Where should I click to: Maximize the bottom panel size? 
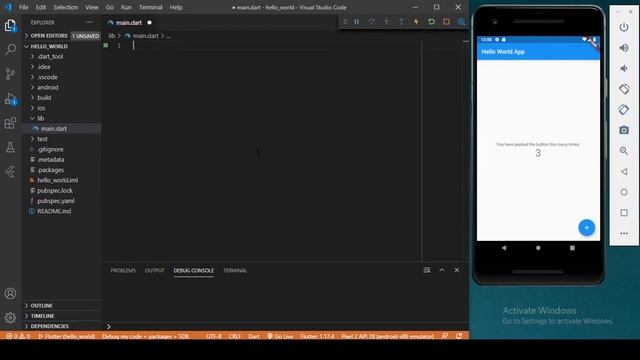point(442,270)
